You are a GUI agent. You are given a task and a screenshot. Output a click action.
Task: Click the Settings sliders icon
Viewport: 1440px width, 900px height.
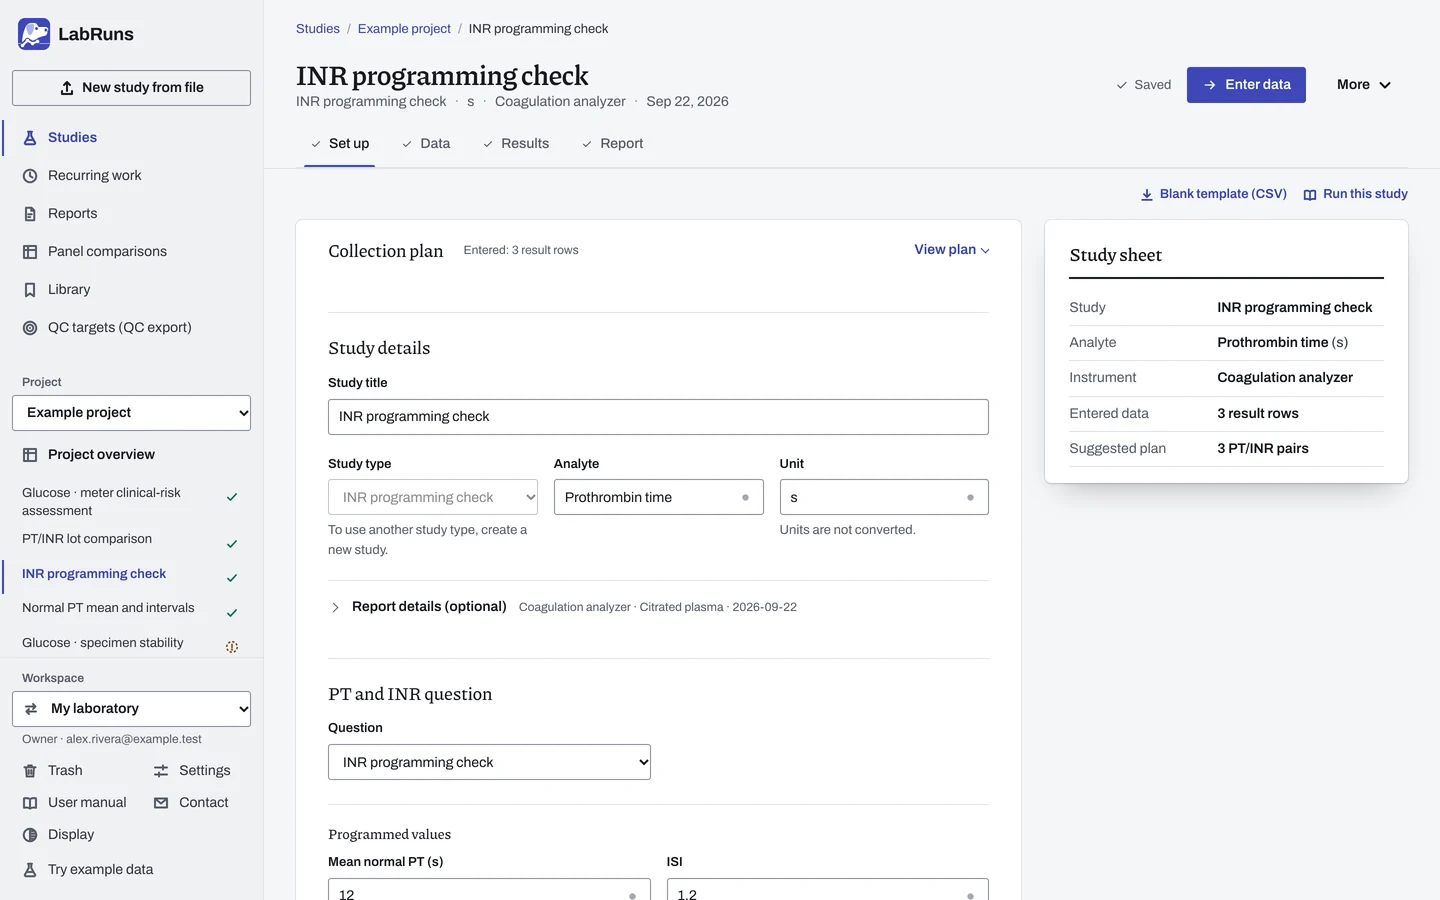point(161,771)
